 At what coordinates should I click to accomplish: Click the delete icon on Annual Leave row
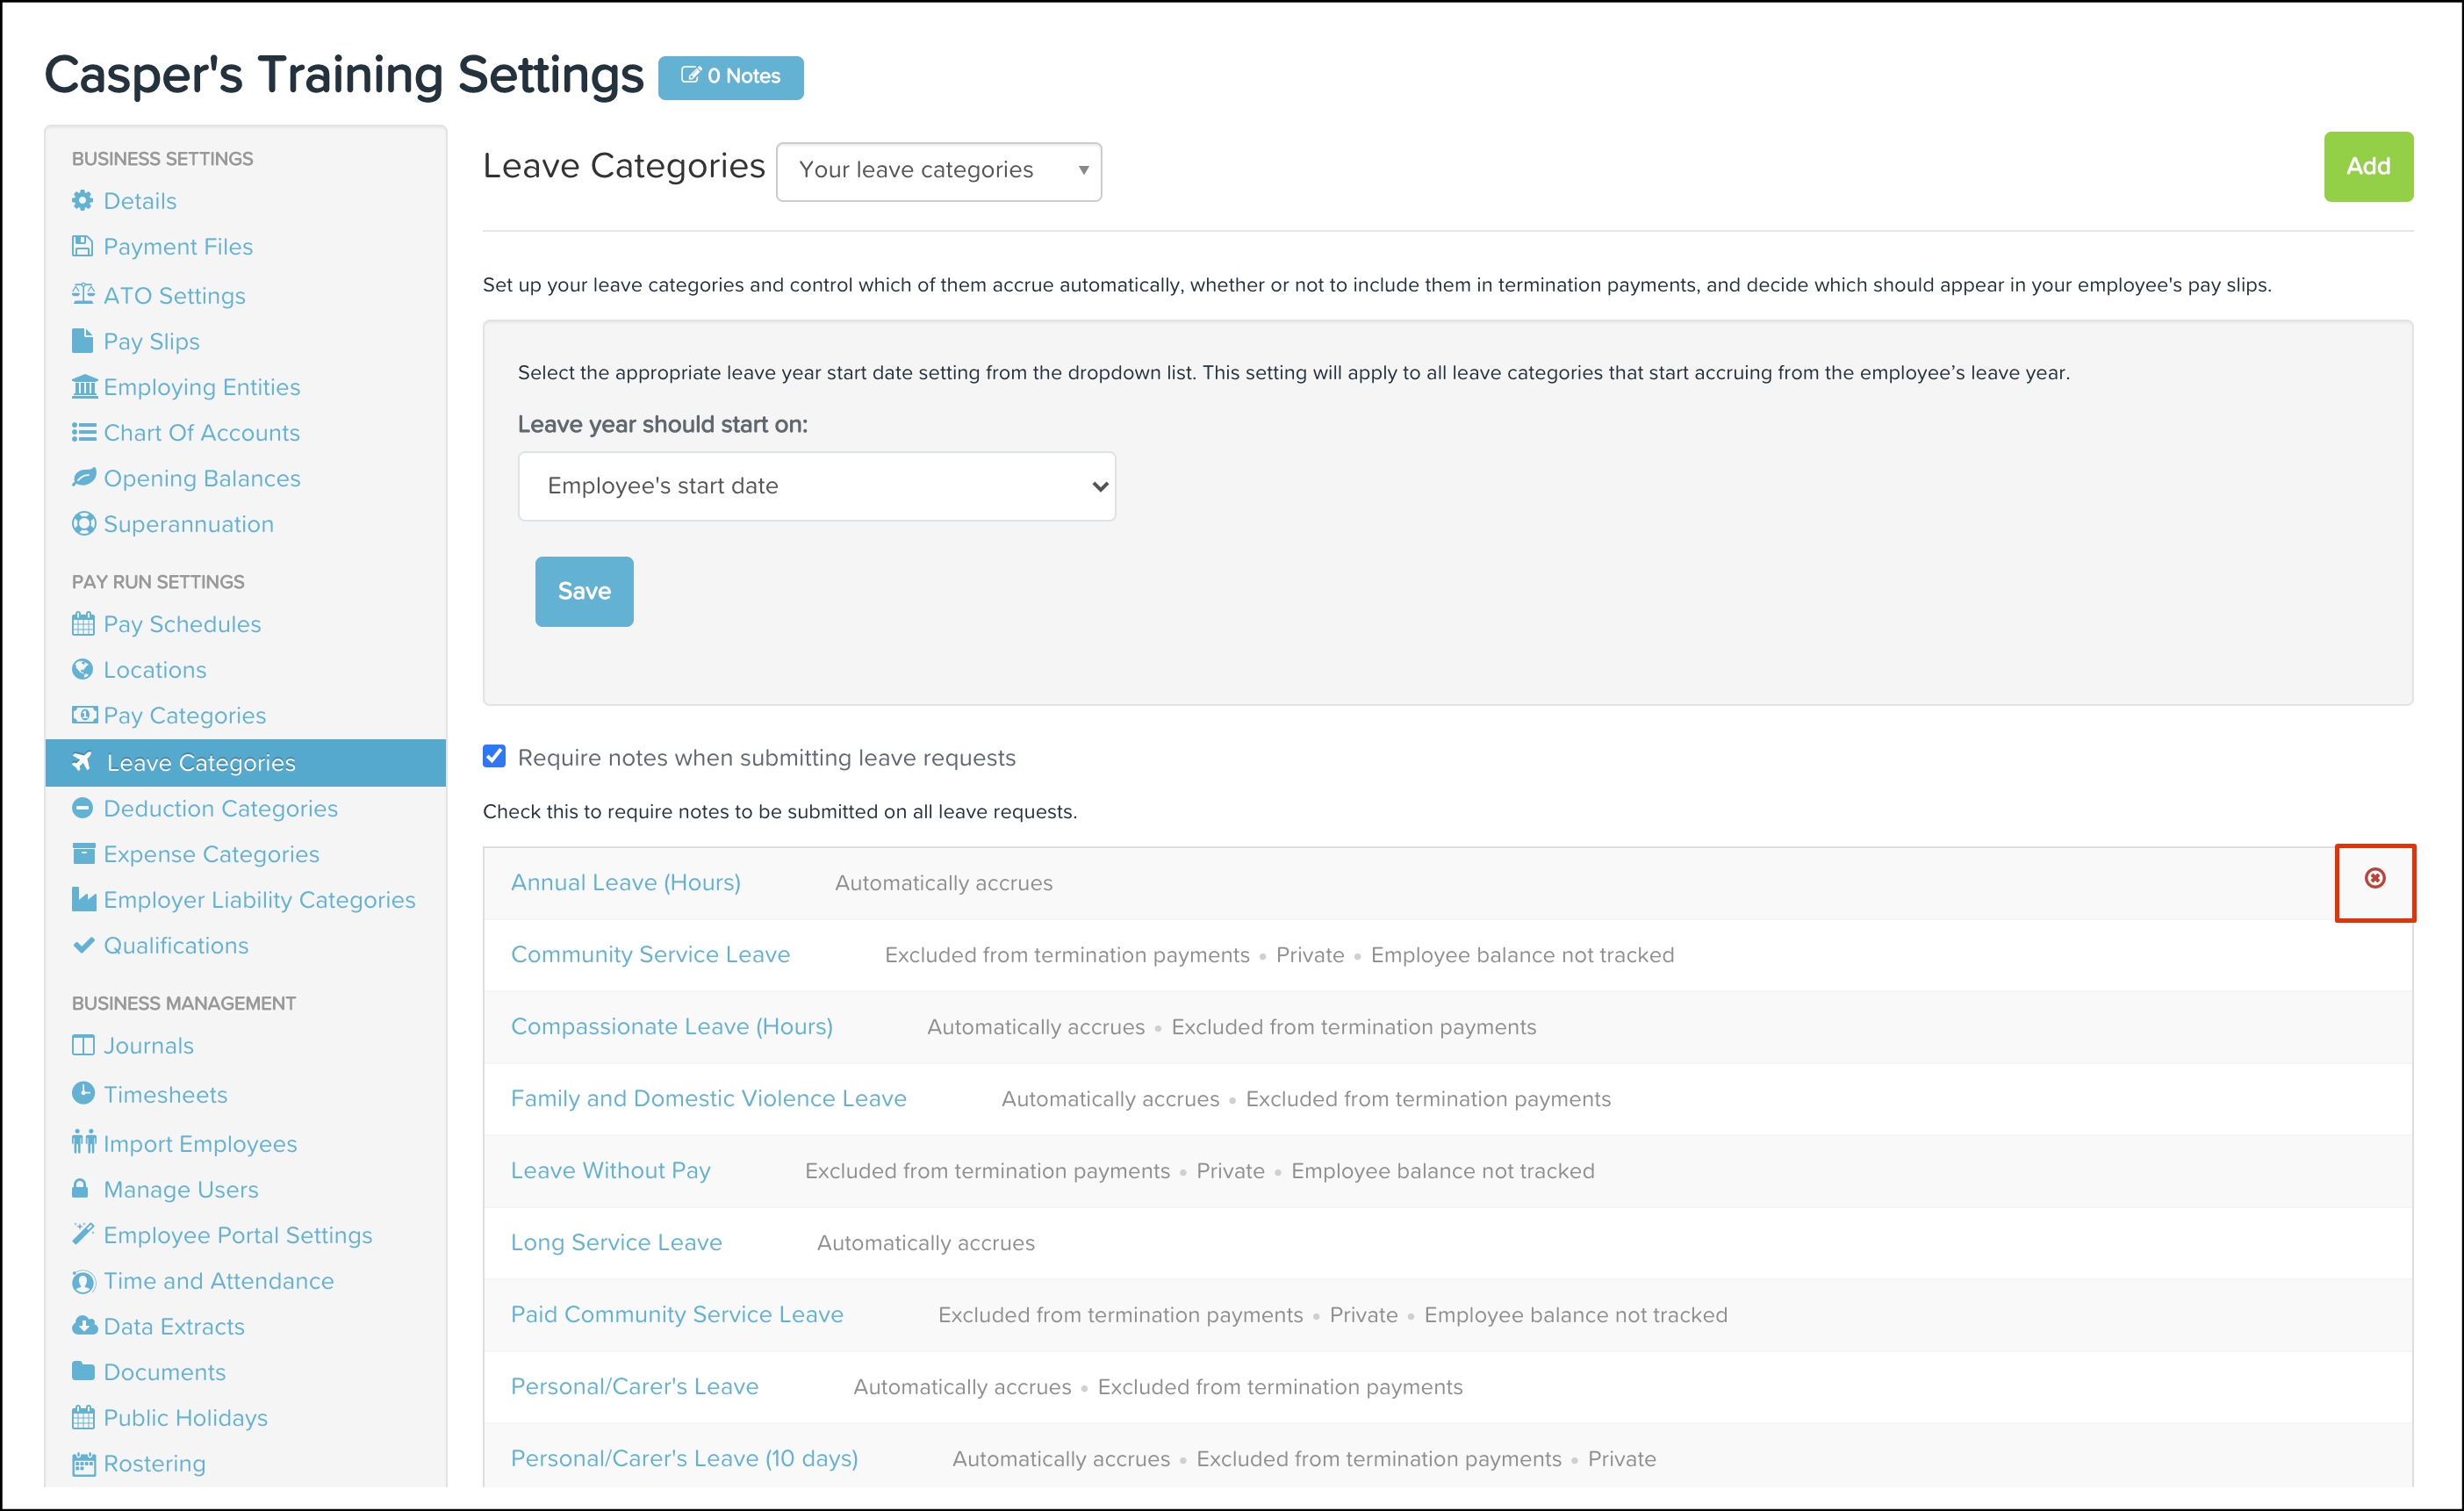pos(2374,878)
